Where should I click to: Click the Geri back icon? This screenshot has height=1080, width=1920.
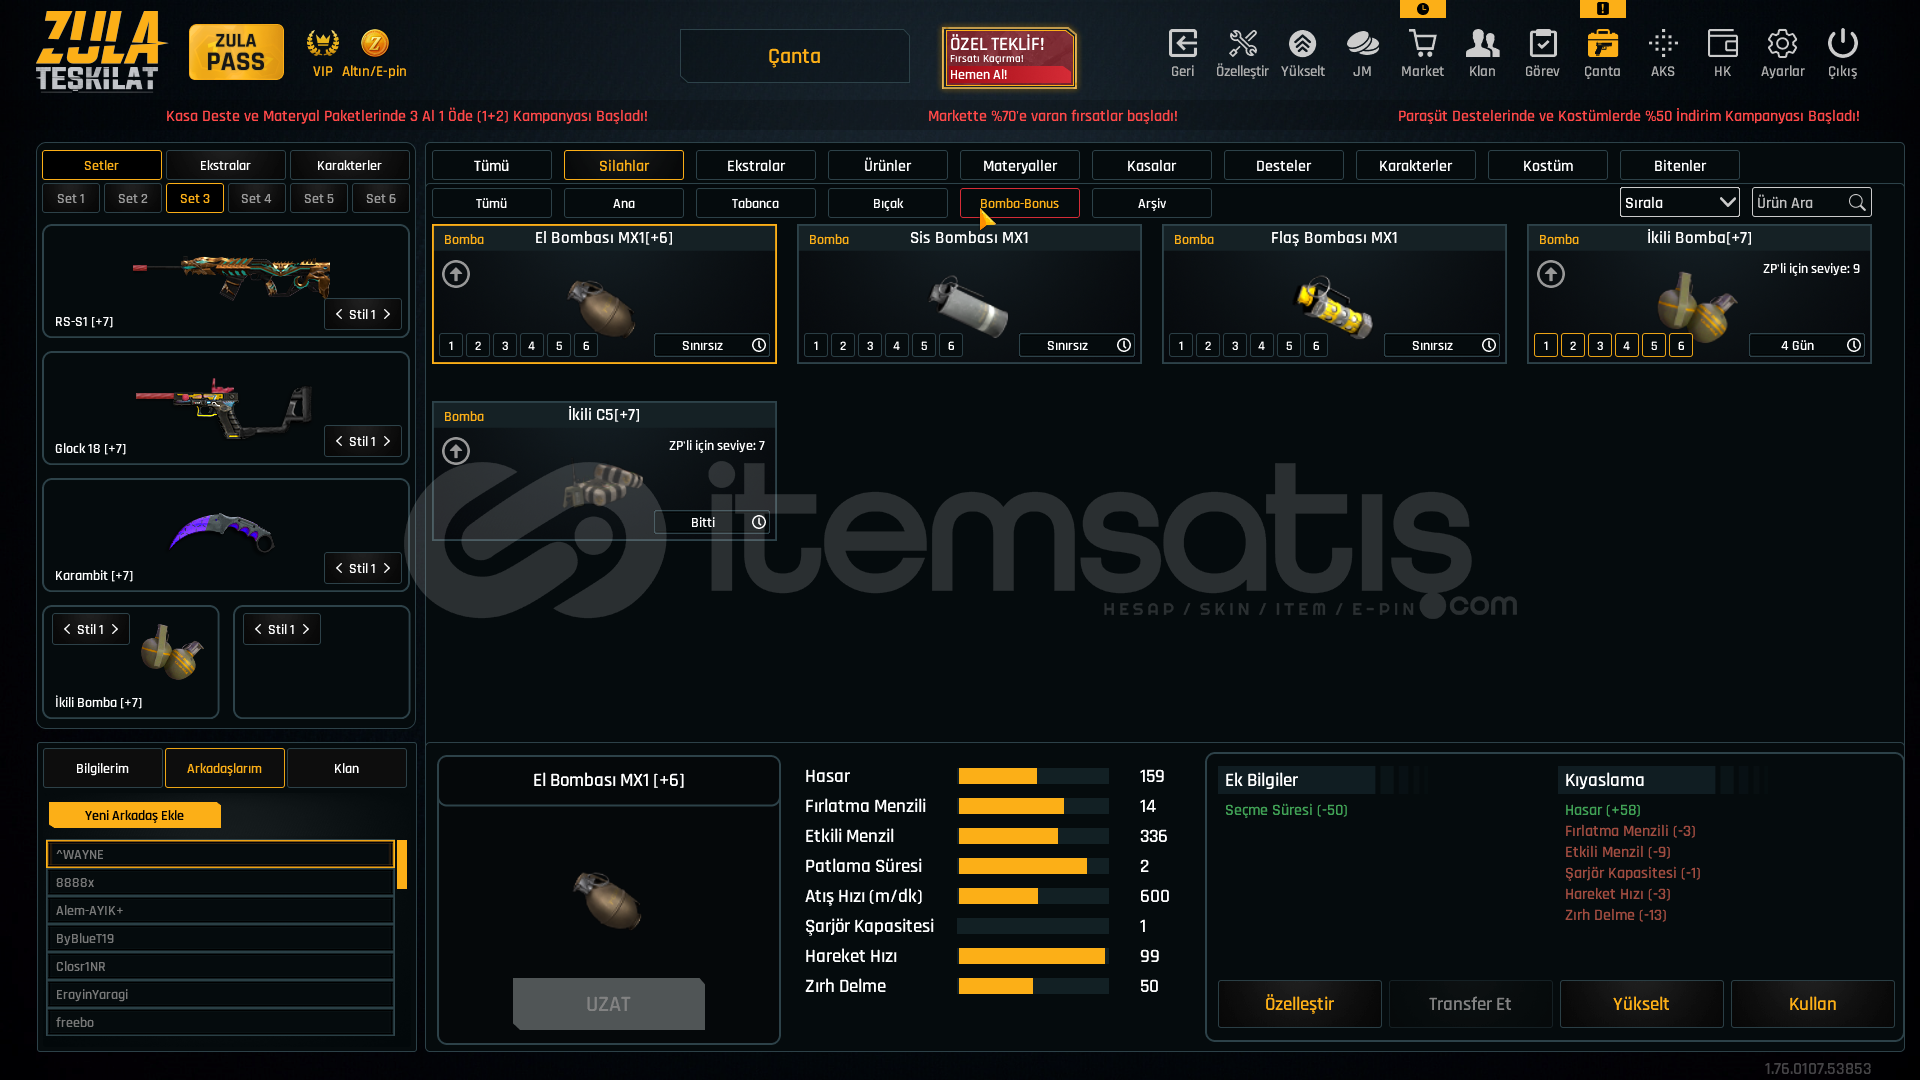pyautogui.click(x=1183, y=43)
